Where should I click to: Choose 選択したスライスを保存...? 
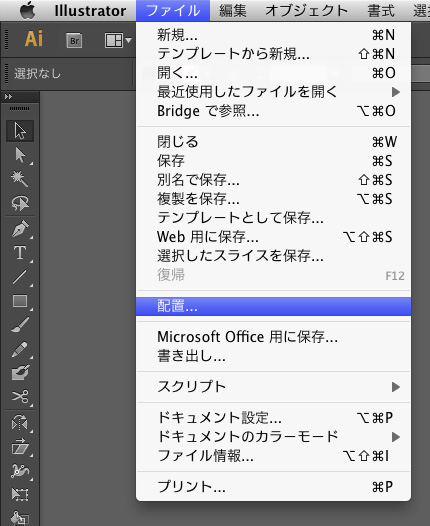274,256
